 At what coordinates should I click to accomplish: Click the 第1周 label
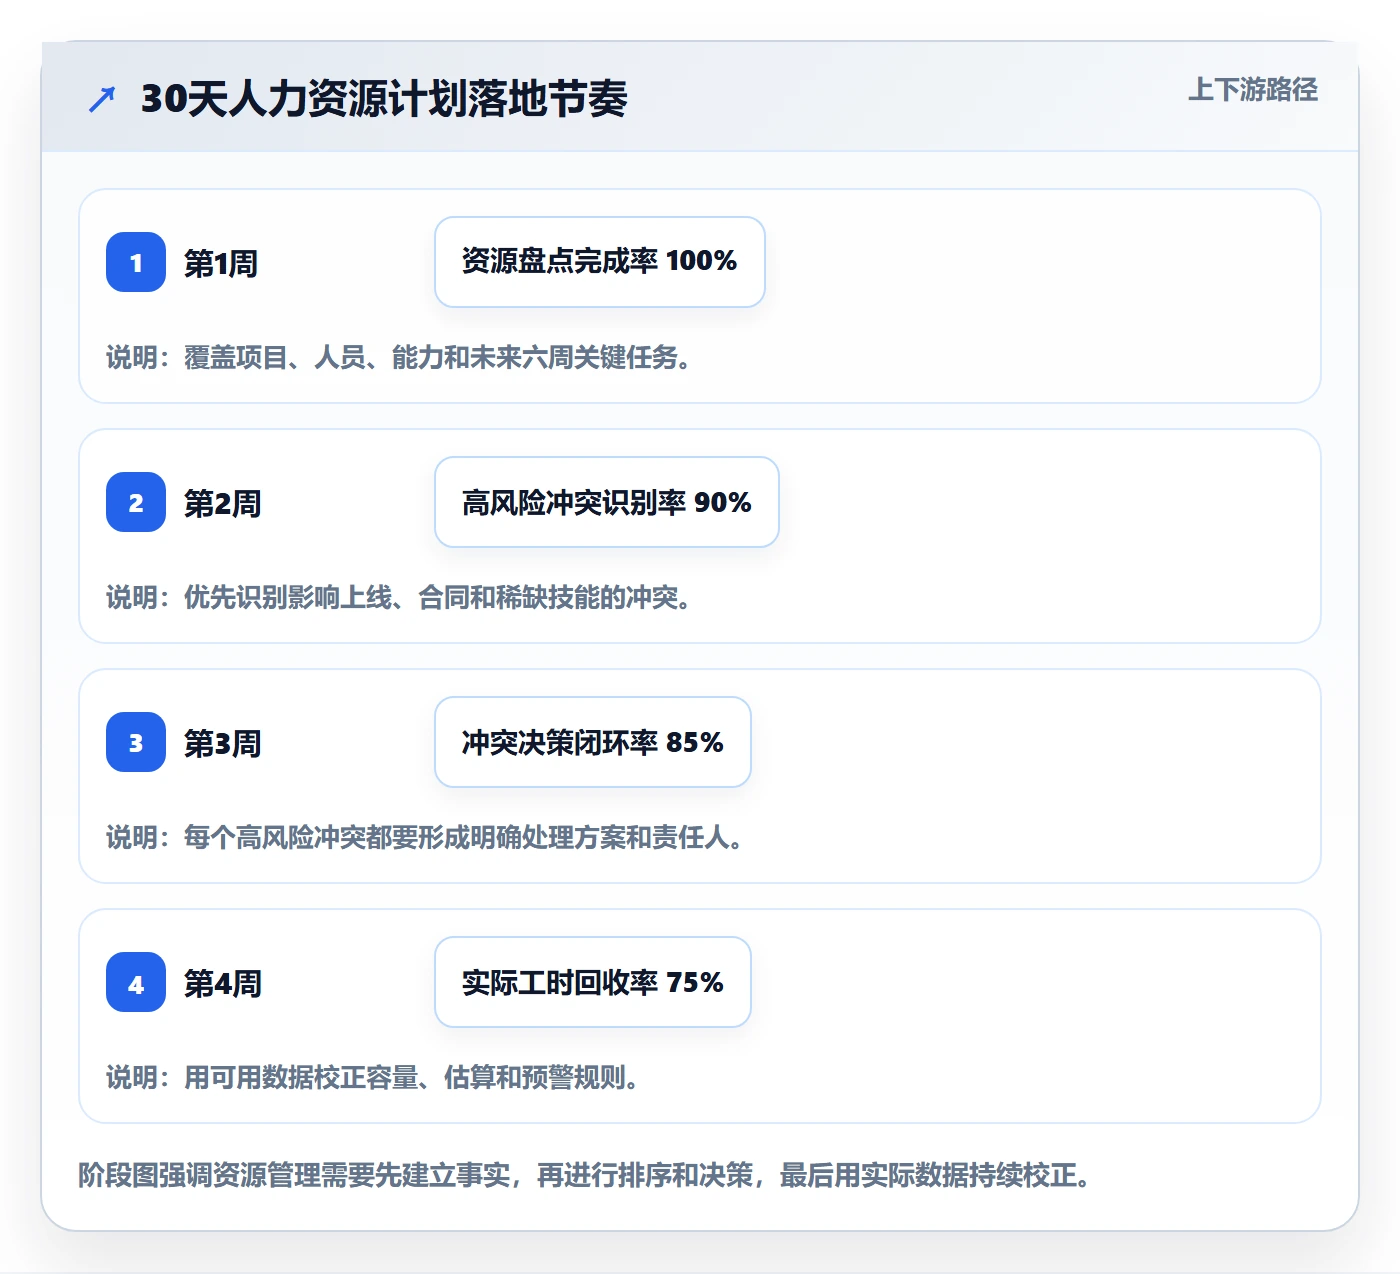pos(221,264)
